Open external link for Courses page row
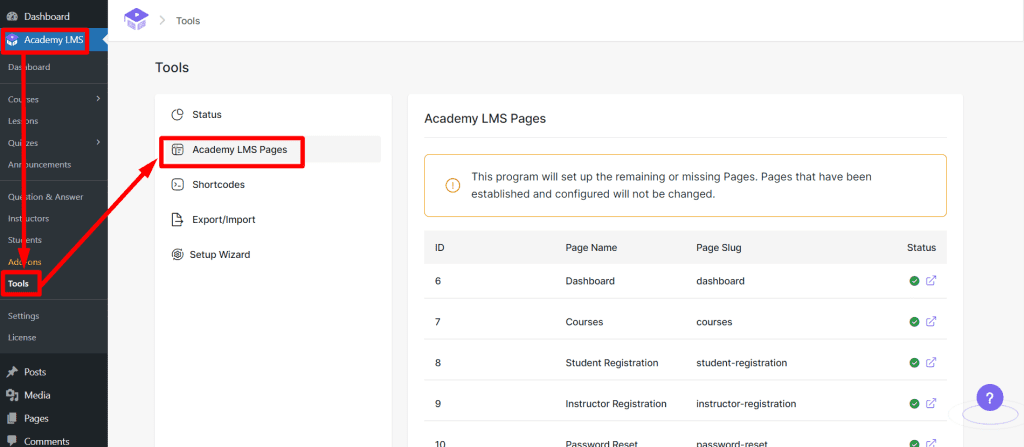 [x=931, y=322]
